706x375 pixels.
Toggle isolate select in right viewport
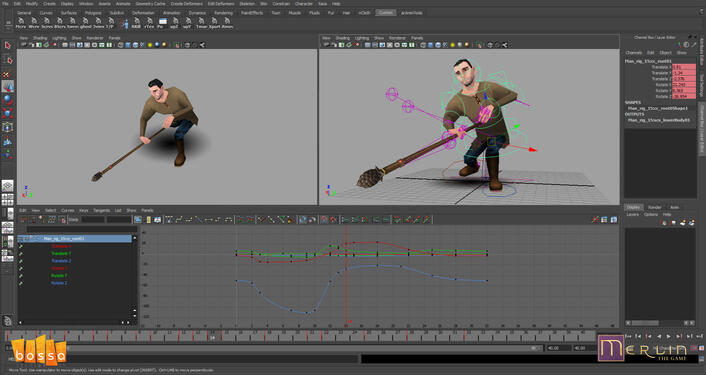tap(480, 45)
